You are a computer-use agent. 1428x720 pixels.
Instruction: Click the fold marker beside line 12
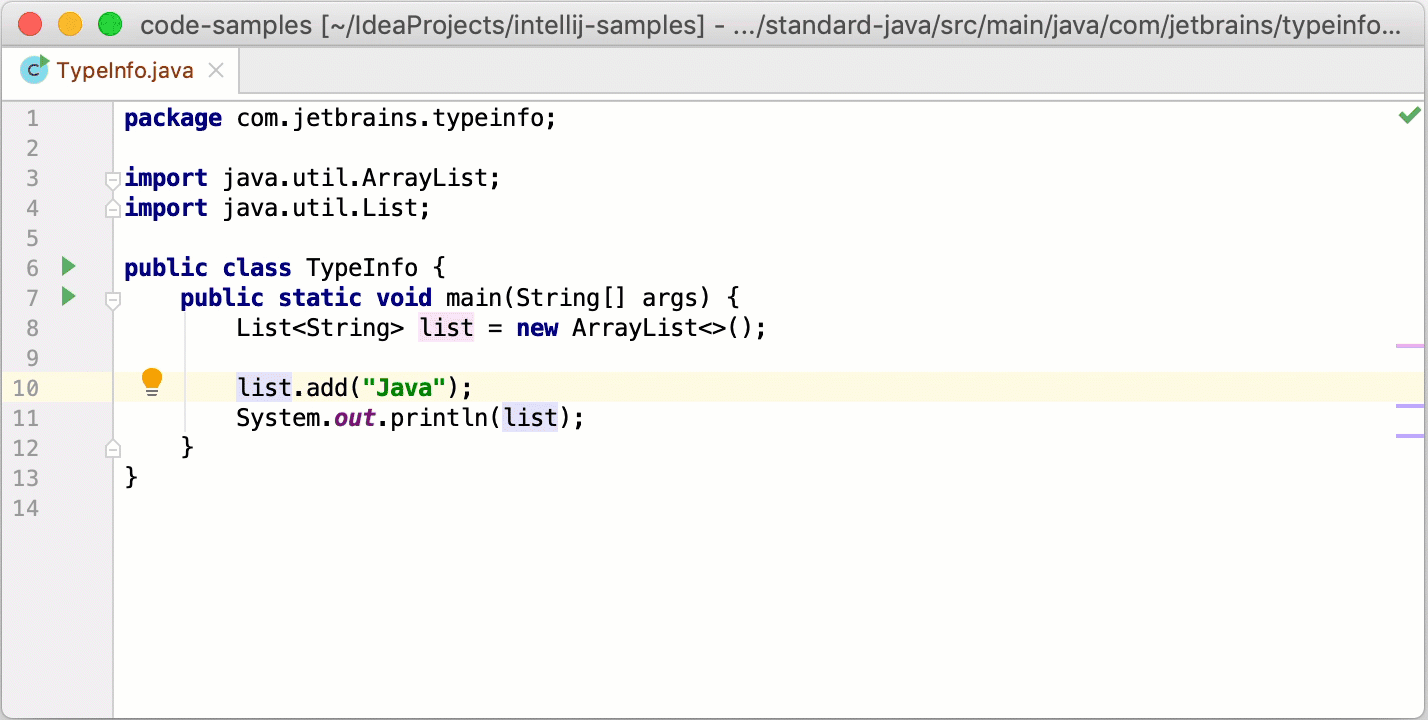112,448
